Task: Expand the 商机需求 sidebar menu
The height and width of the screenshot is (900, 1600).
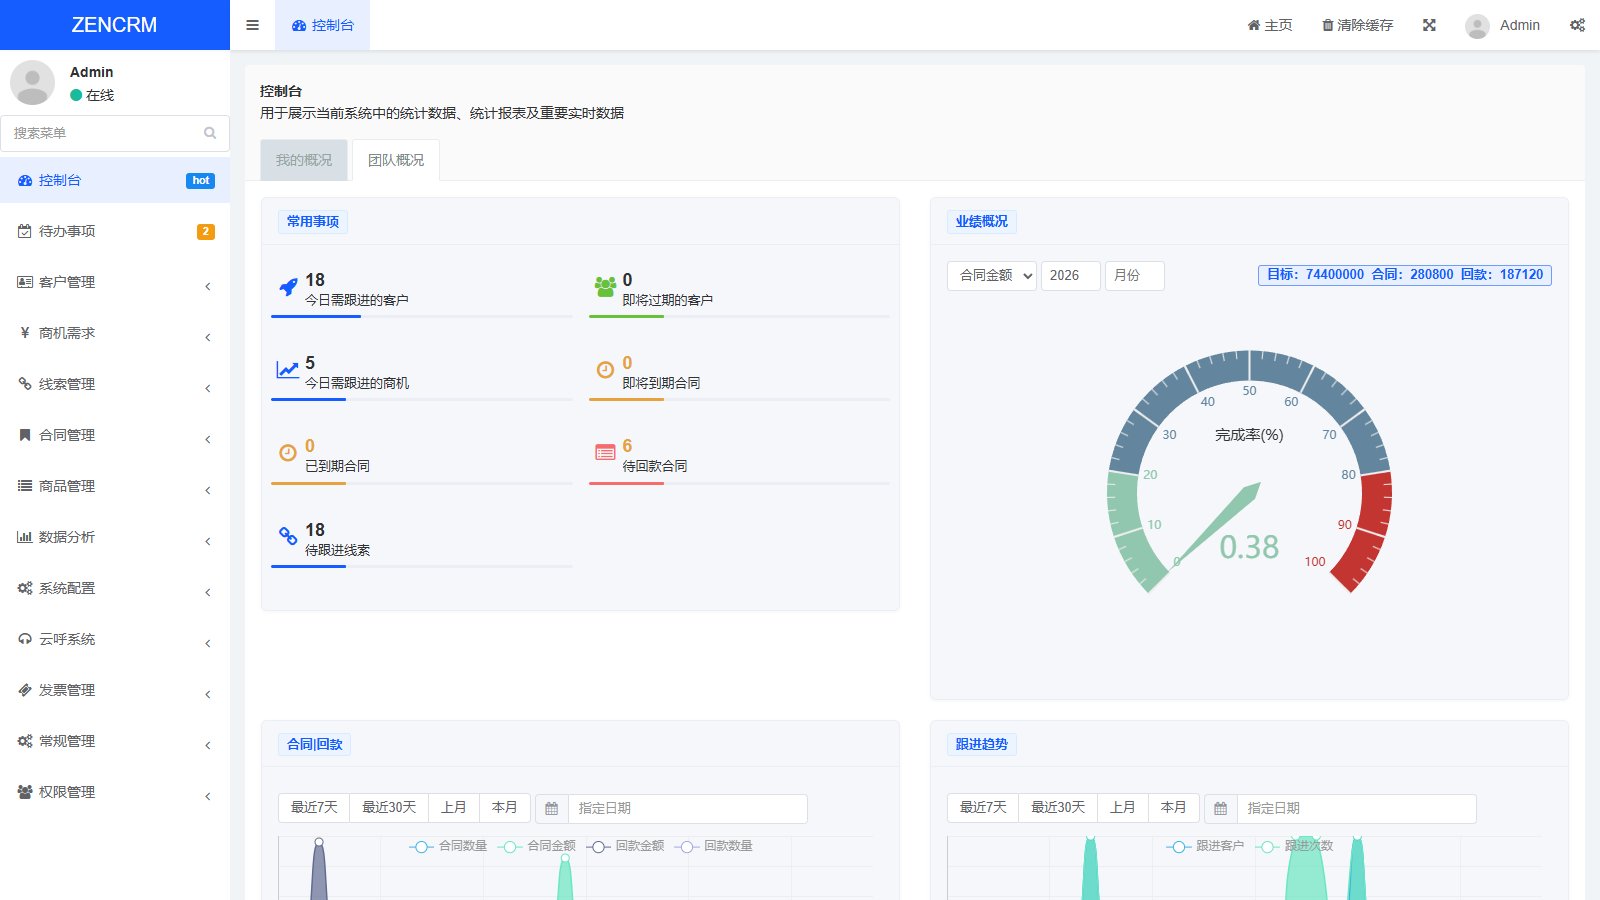Action: pos(115,333)
